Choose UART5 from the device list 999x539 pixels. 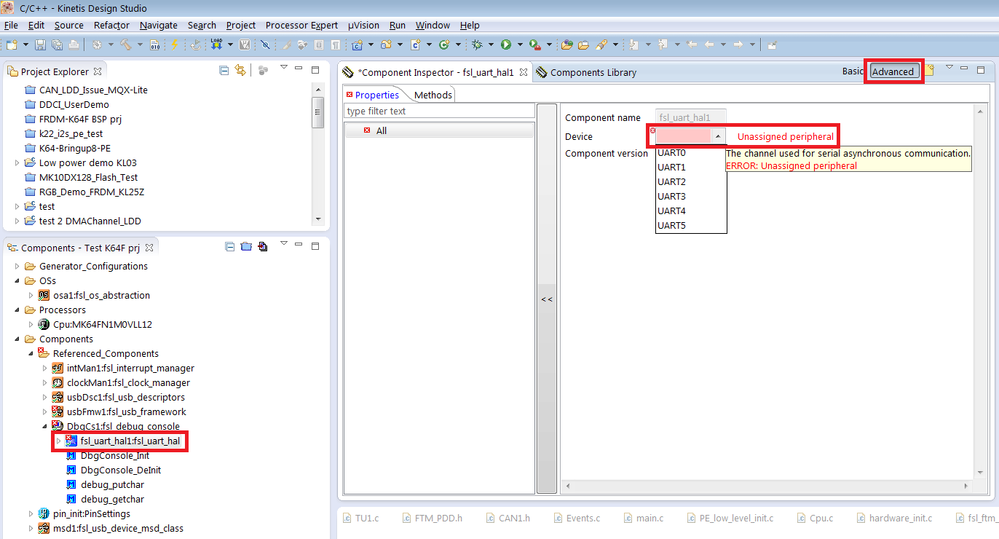(x=691, y=226)
